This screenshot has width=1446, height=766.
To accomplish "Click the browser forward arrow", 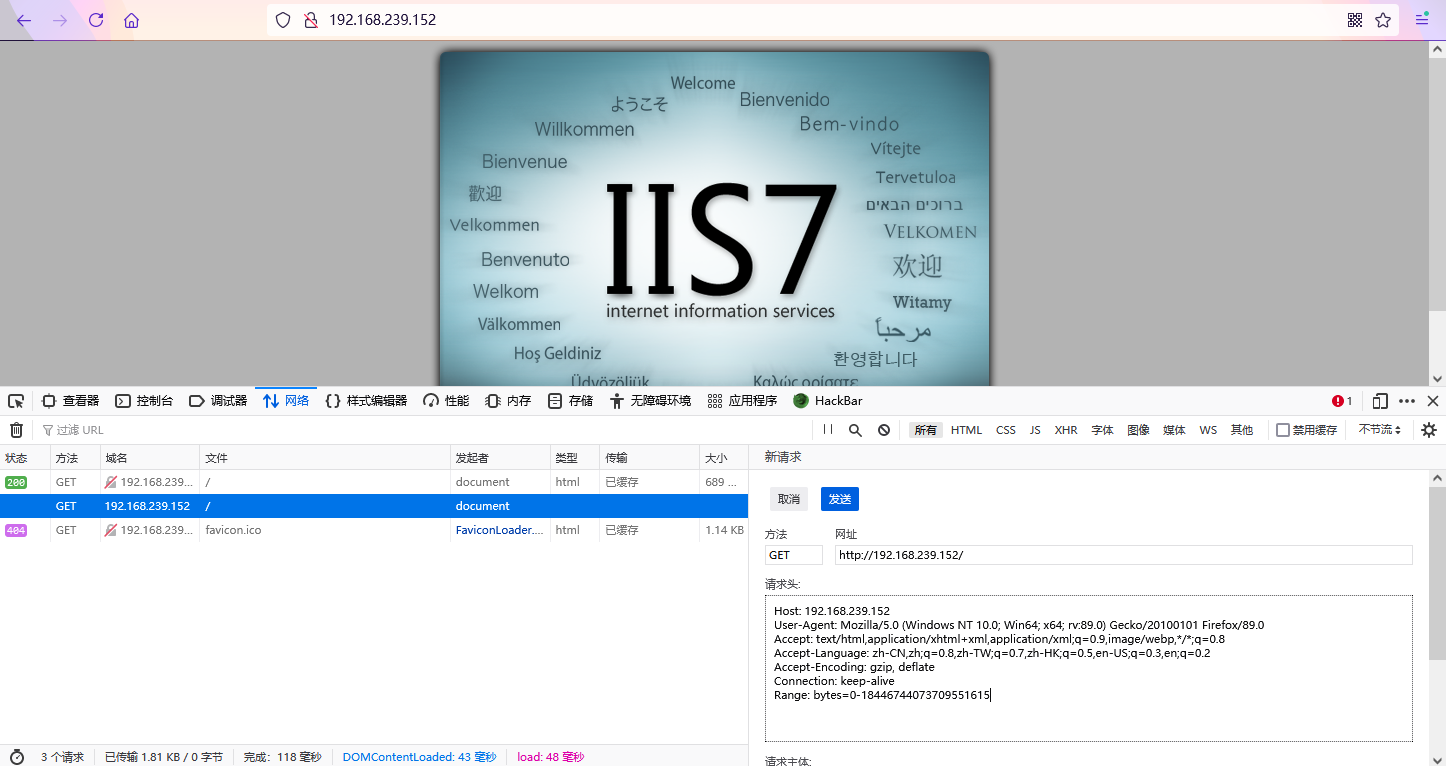I will (60, 20).
